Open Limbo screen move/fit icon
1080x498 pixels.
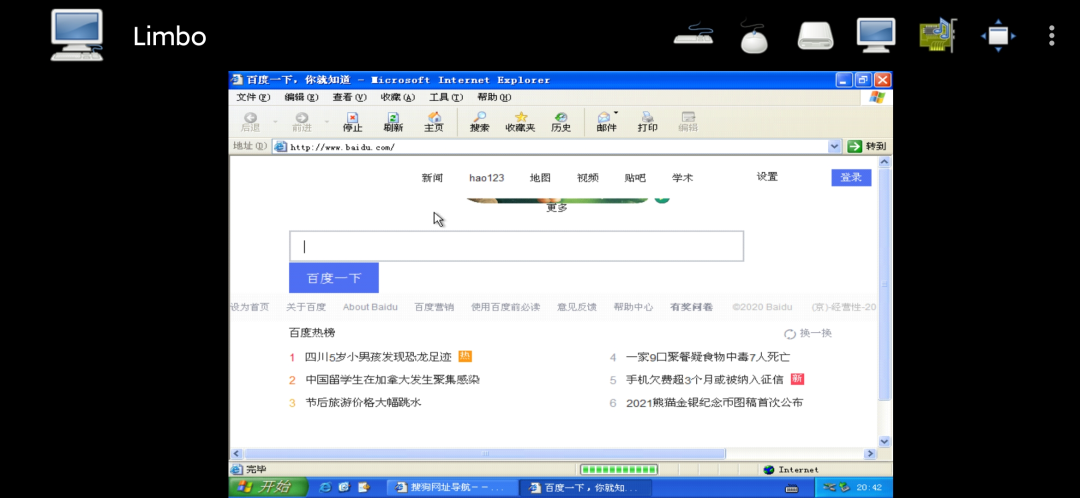998,36
